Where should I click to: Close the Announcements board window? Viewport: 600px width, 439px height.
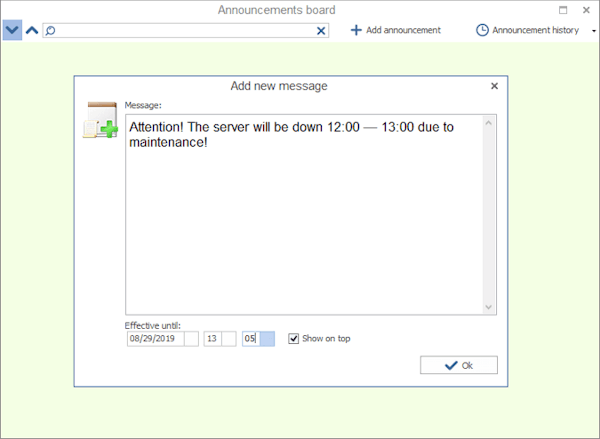click(x=586, y=10)
